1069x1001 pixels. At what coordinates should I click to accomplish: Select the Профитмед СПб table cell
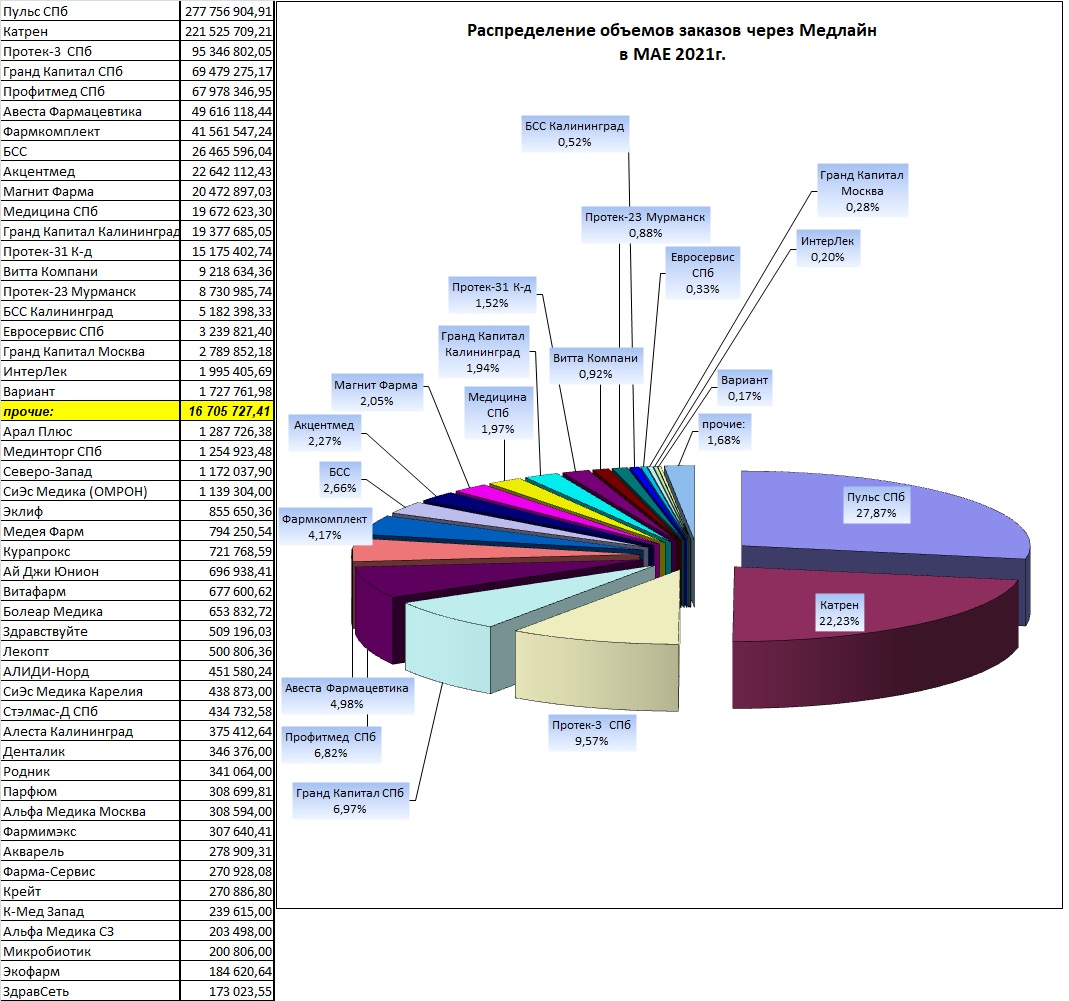tap(90, 91)
